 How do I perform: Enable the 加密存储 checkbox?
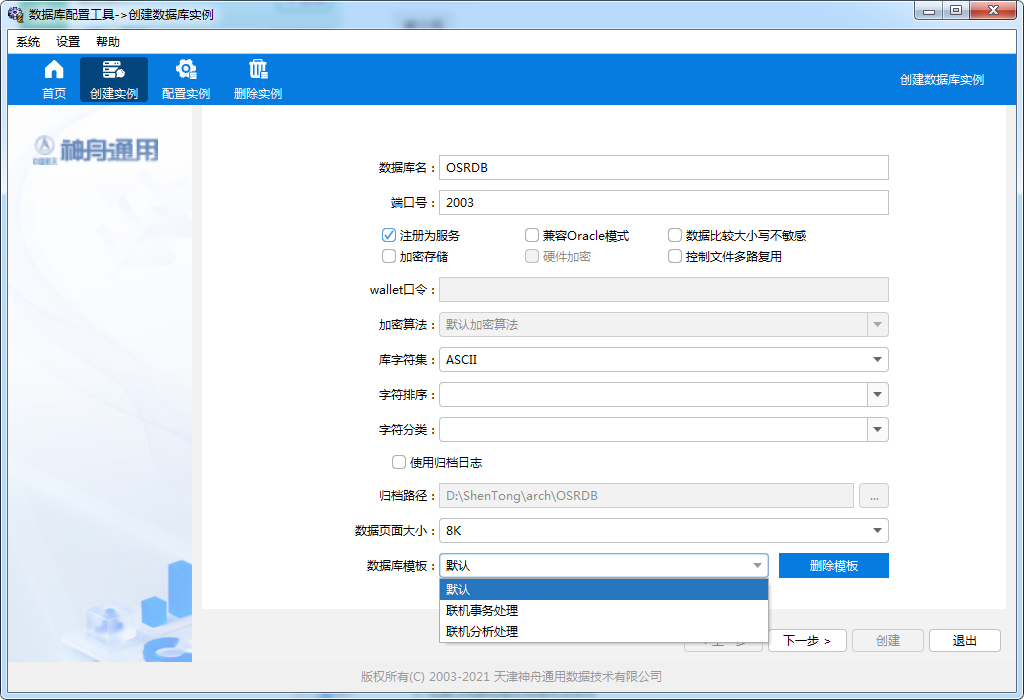tap(389, 256)
